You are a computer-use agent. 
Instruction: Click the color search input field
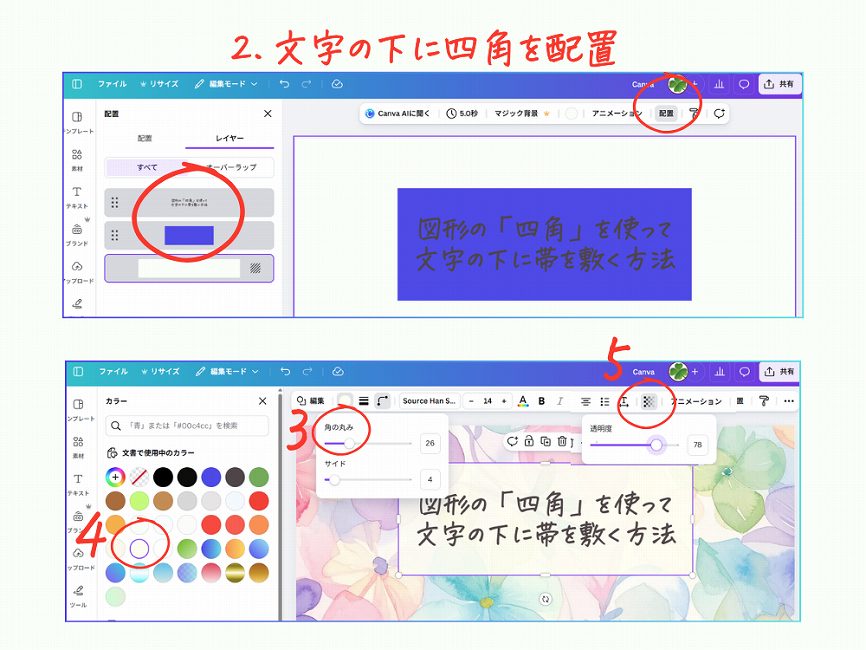186,426
